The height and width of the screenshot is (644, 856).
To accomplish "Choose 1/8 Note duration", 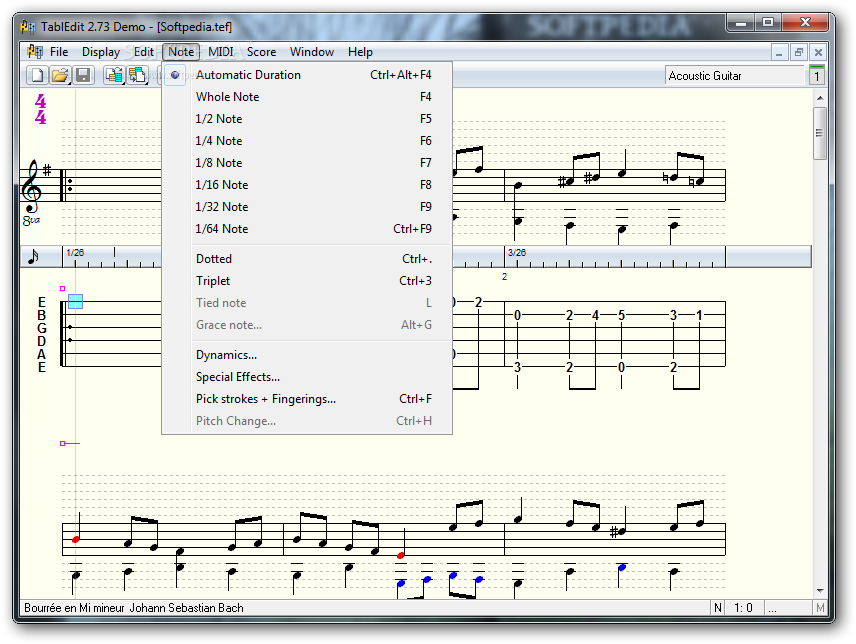I will point(307,163).
